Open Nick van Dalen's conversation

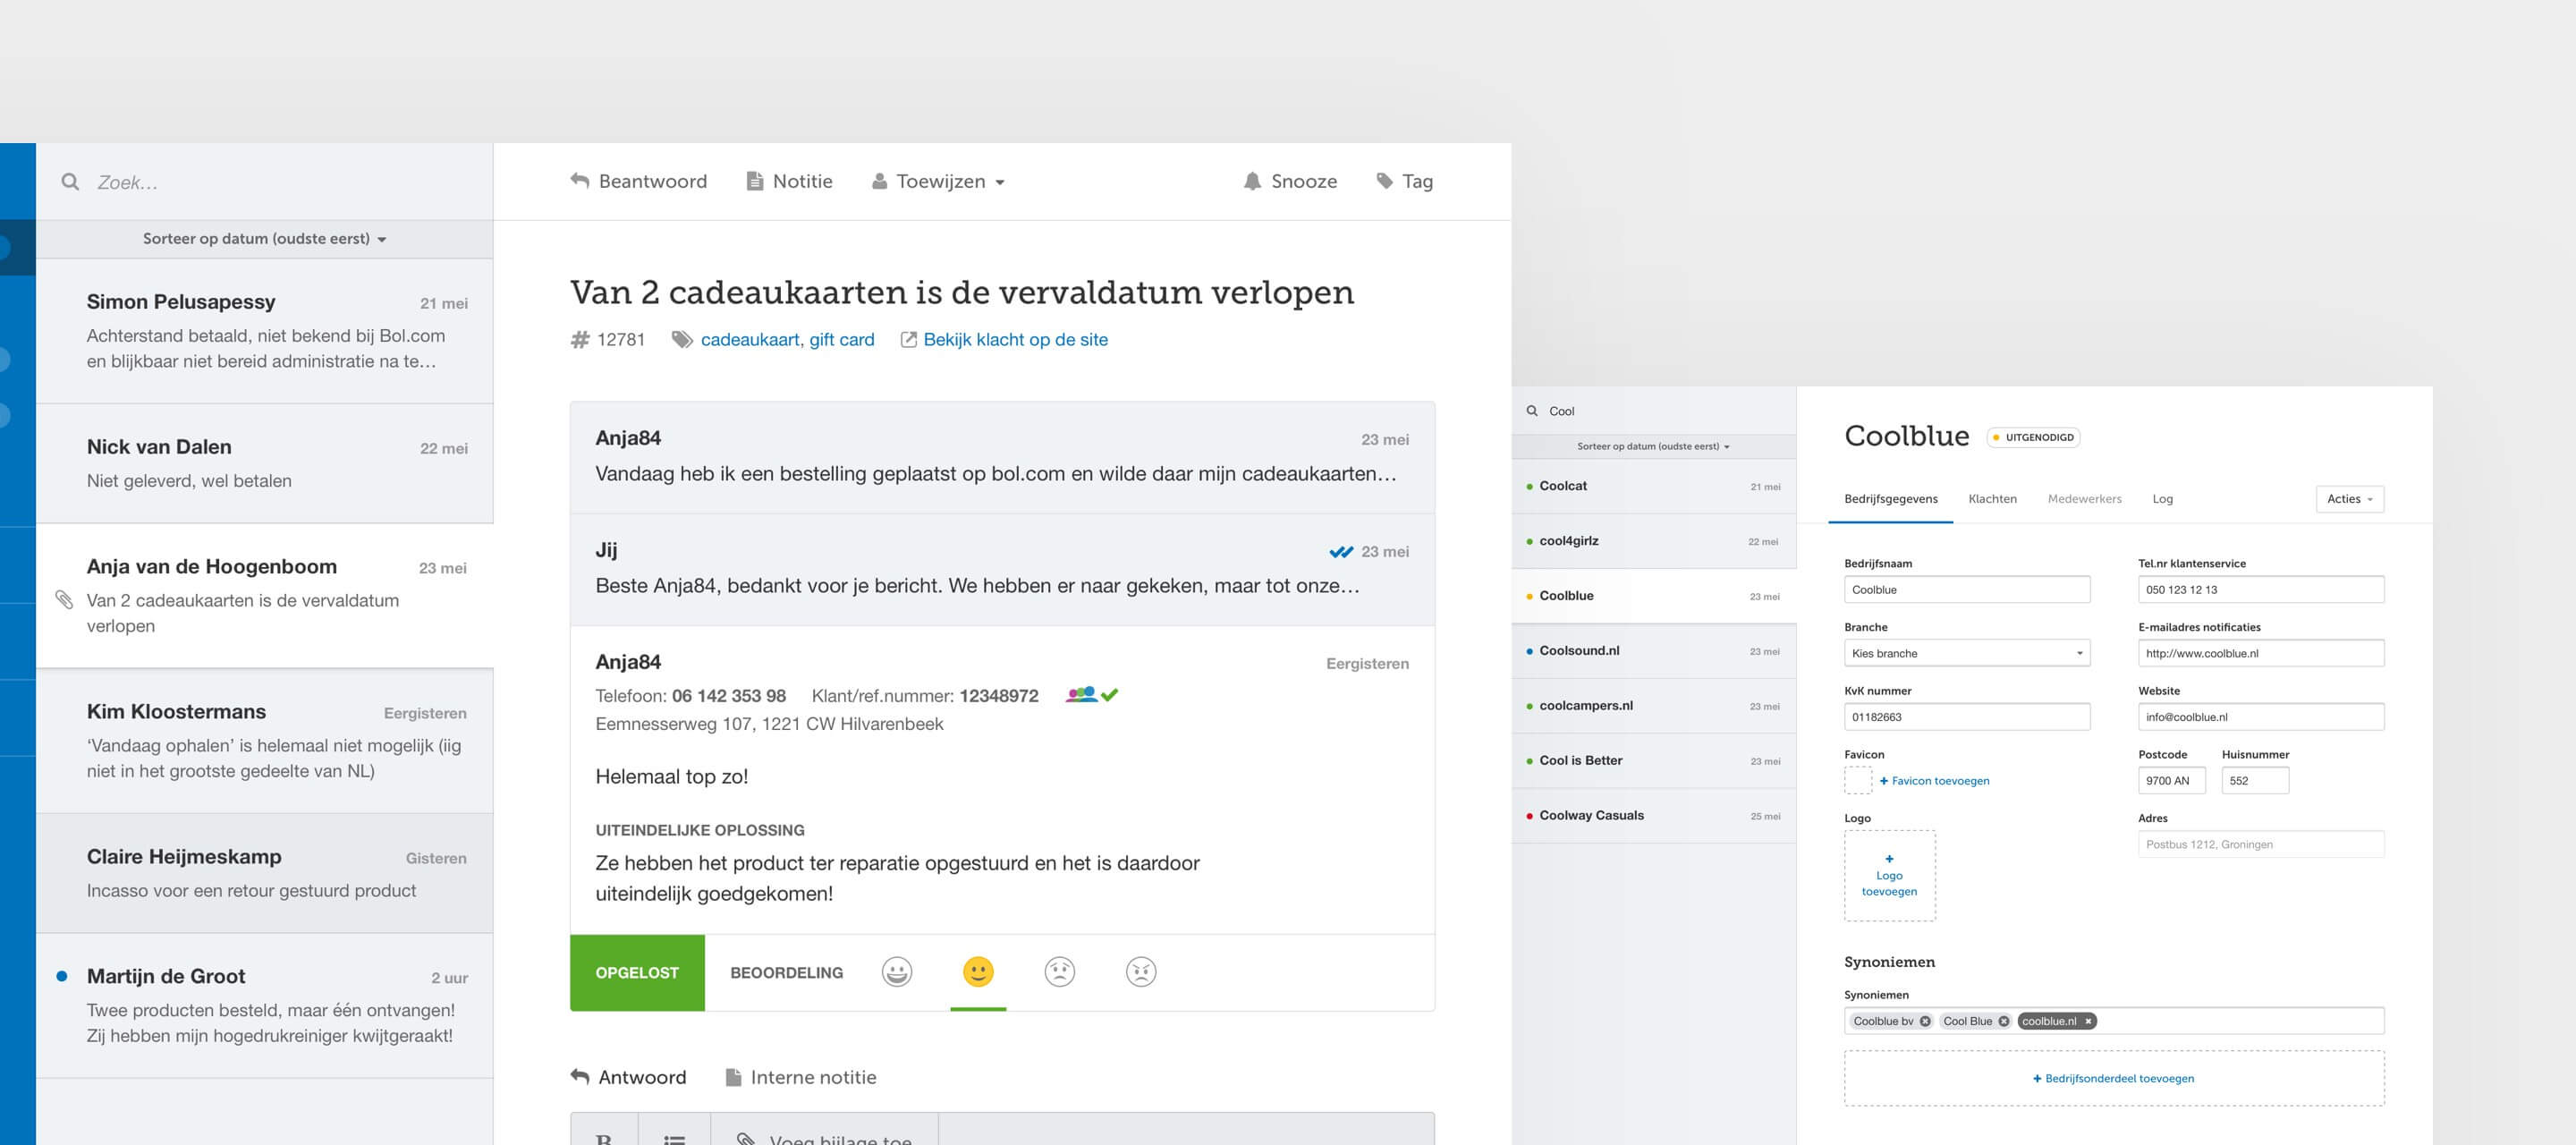[265, 463]
